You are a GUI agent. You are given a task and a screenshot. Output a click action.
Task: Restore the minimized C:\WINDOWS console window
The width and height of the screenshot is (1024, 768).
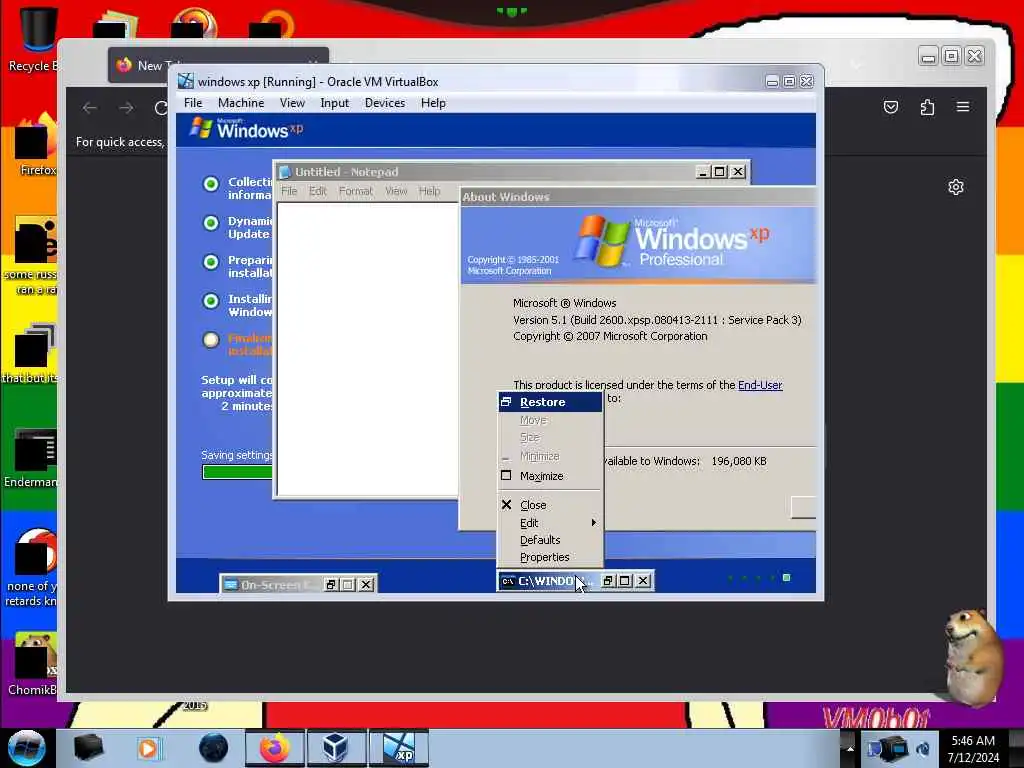607,581
